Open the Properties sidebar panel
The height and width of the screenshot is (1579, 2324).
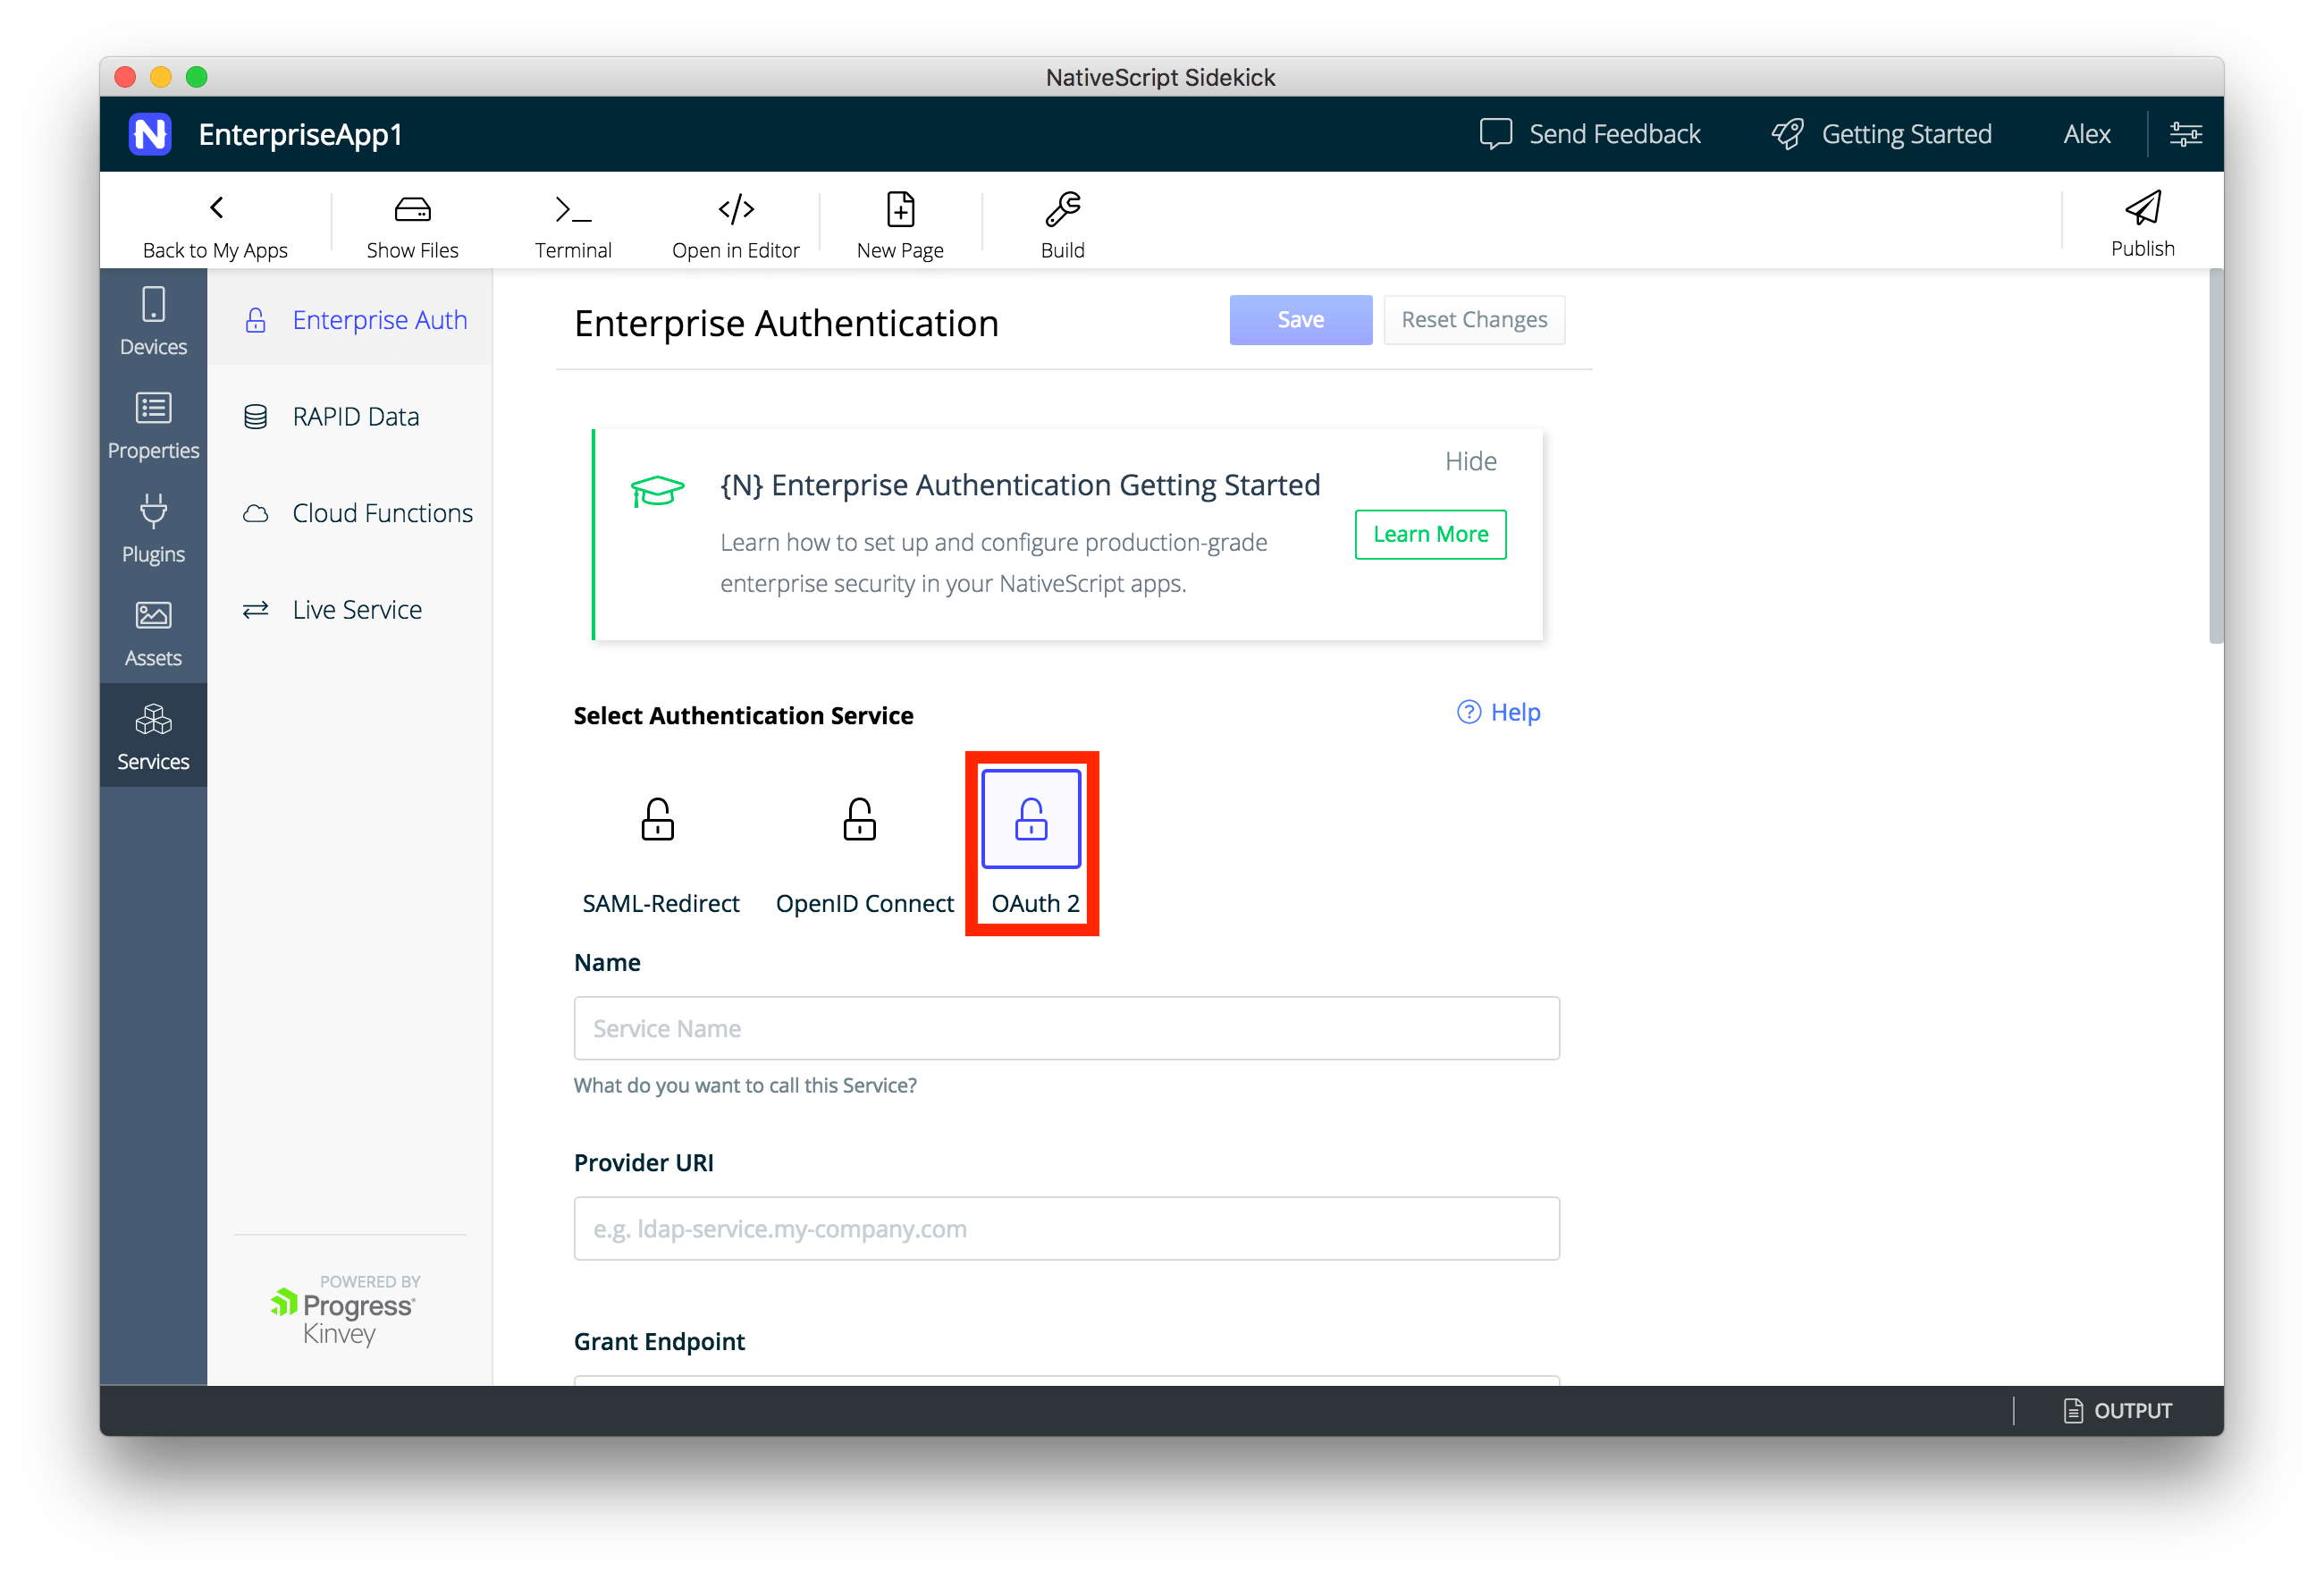coord(153,424)
